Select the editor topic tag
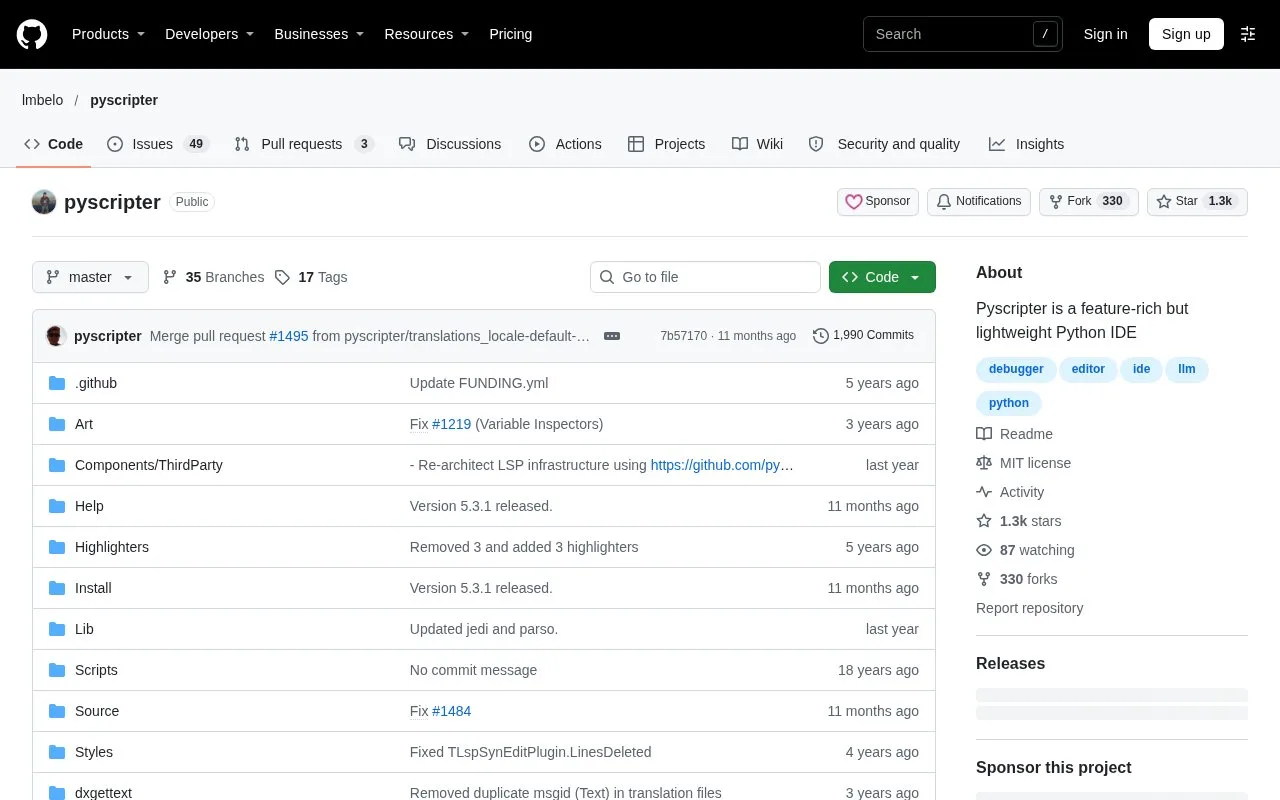 (x=1088, y=369)
